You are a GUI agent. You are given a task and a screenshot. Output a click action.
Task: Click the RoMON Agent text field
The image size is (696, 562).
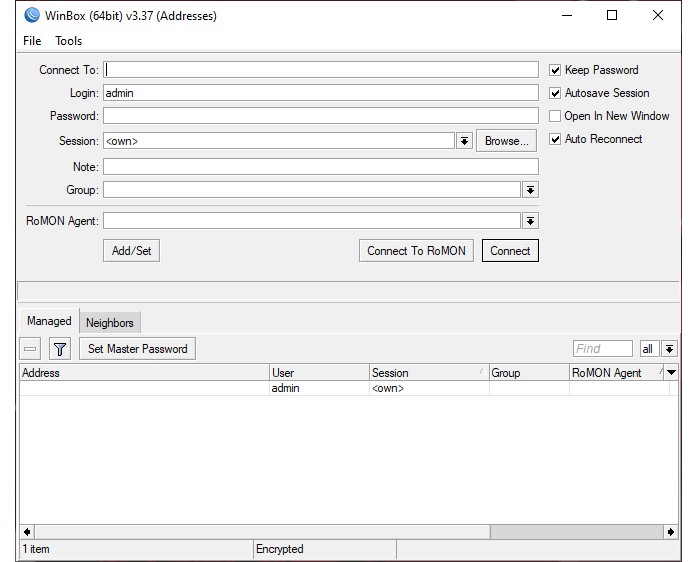(x=312, y=221)
